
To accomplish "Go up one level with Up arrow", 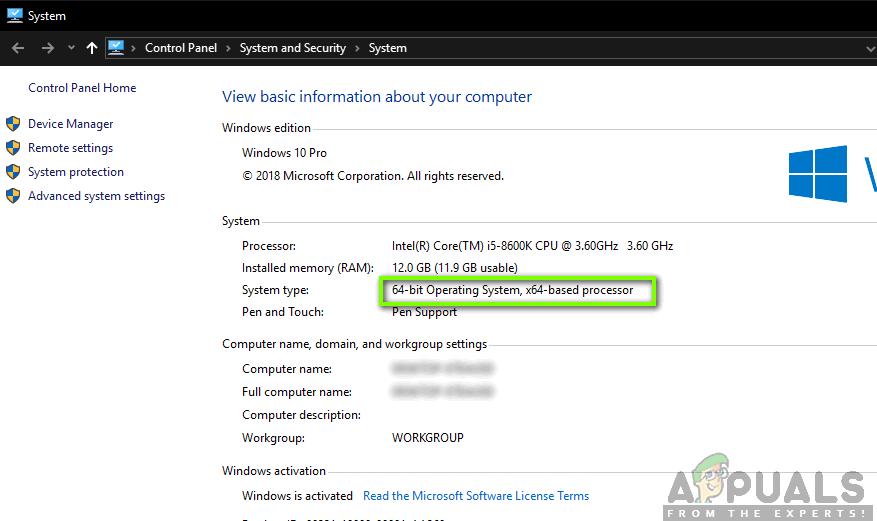I will (x=92, y=48).
